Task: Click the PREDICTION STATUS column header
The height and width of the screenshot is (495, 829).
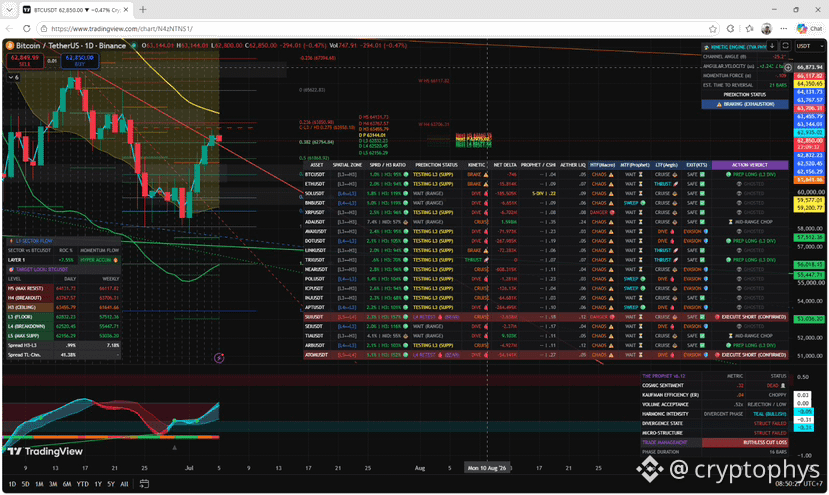Action: 436,165
